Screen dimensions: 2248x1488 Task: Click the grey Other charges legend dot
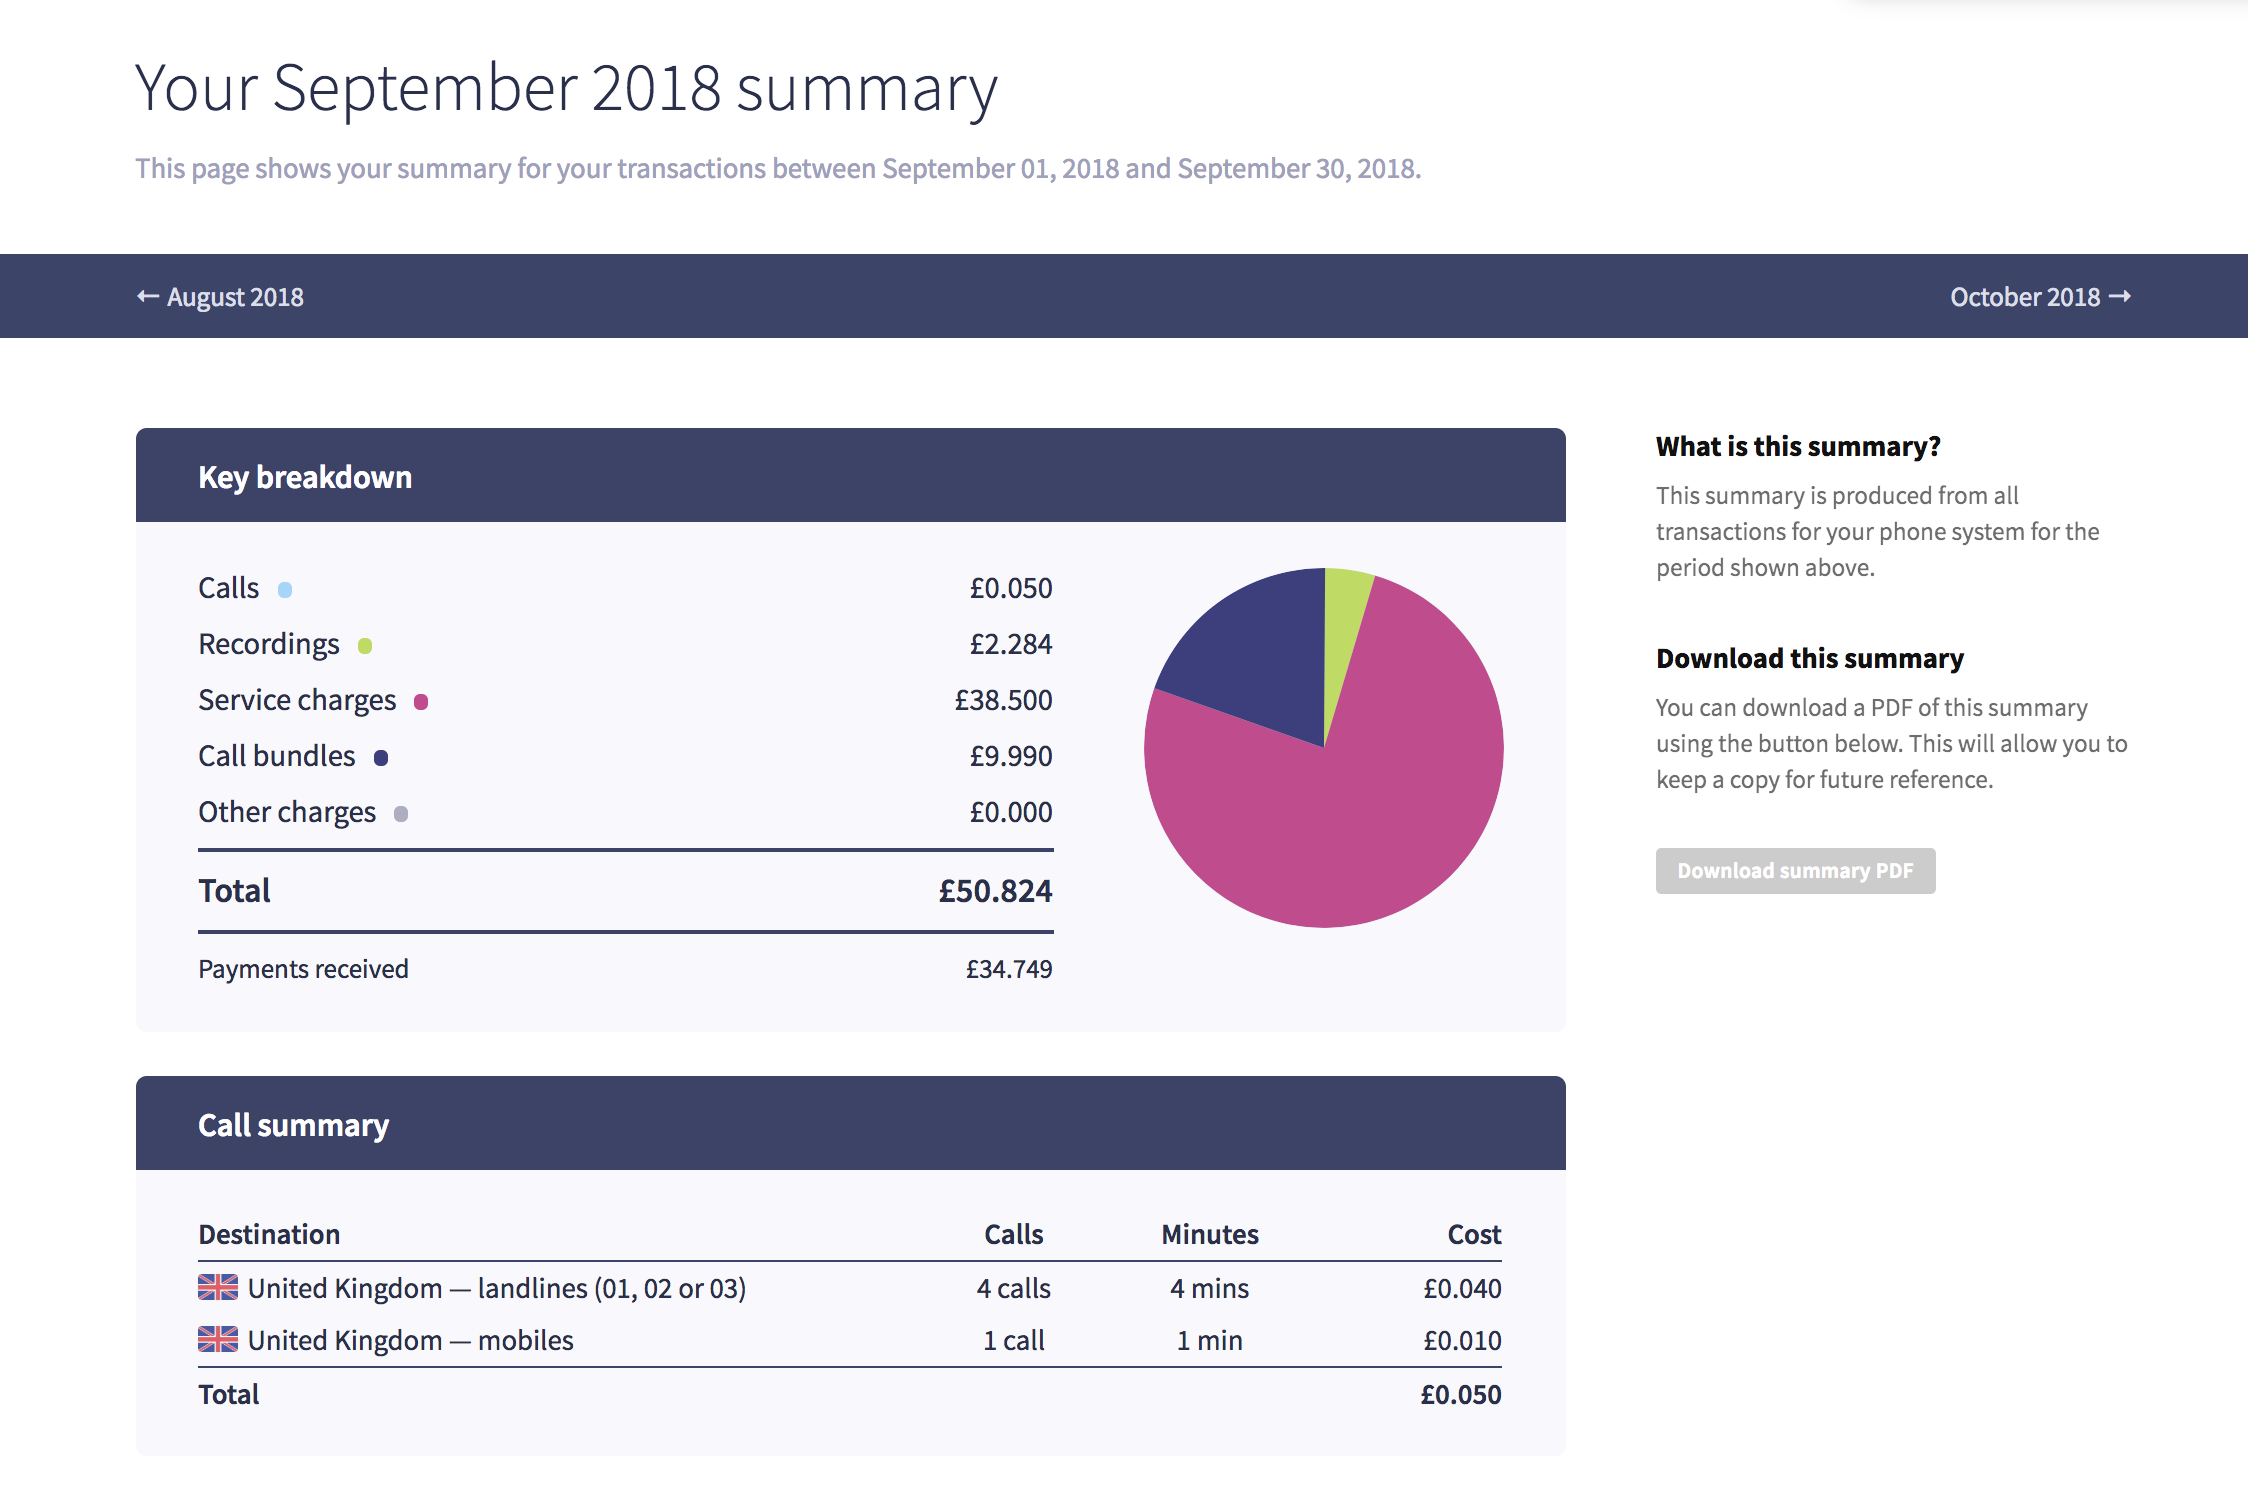click(x=401, y=814)
